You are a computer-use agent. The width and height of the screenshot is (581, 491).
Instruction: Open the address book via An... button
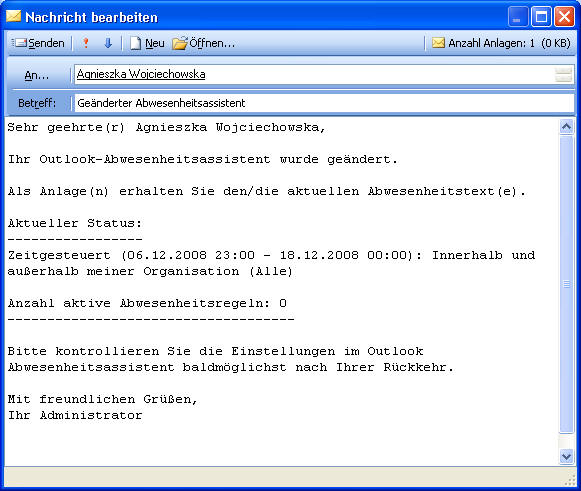(x=36, y=75)
